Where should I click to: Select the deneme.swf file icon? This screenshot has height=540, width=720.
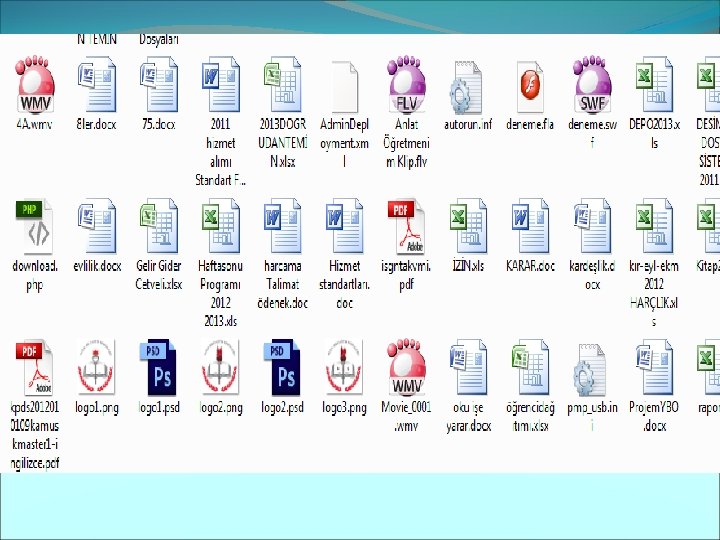click(x=593, y=85)
